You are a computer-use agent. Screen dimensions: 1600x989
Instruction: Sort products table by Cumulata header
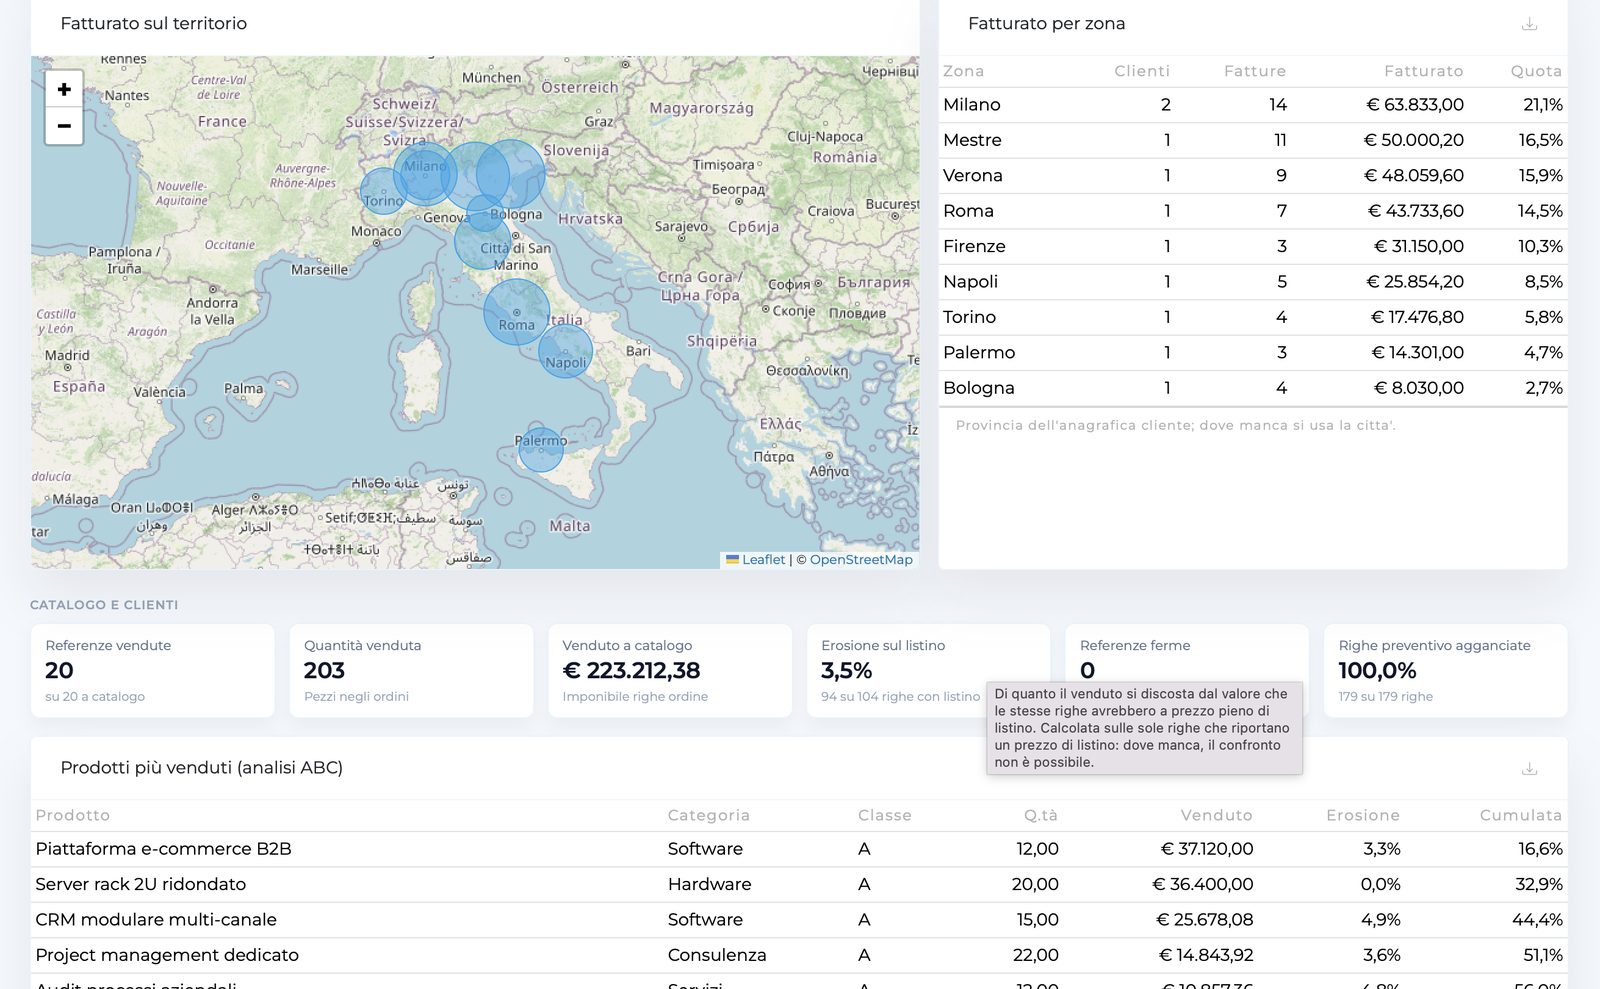tap(1521, 815)
